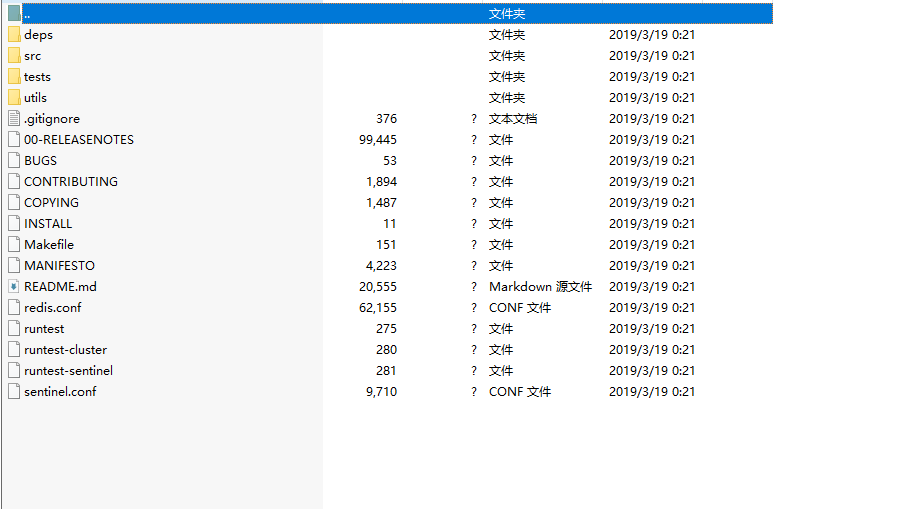
Task: Click the '文件夹' type in the highlighted row
Action: click(507, 13)
